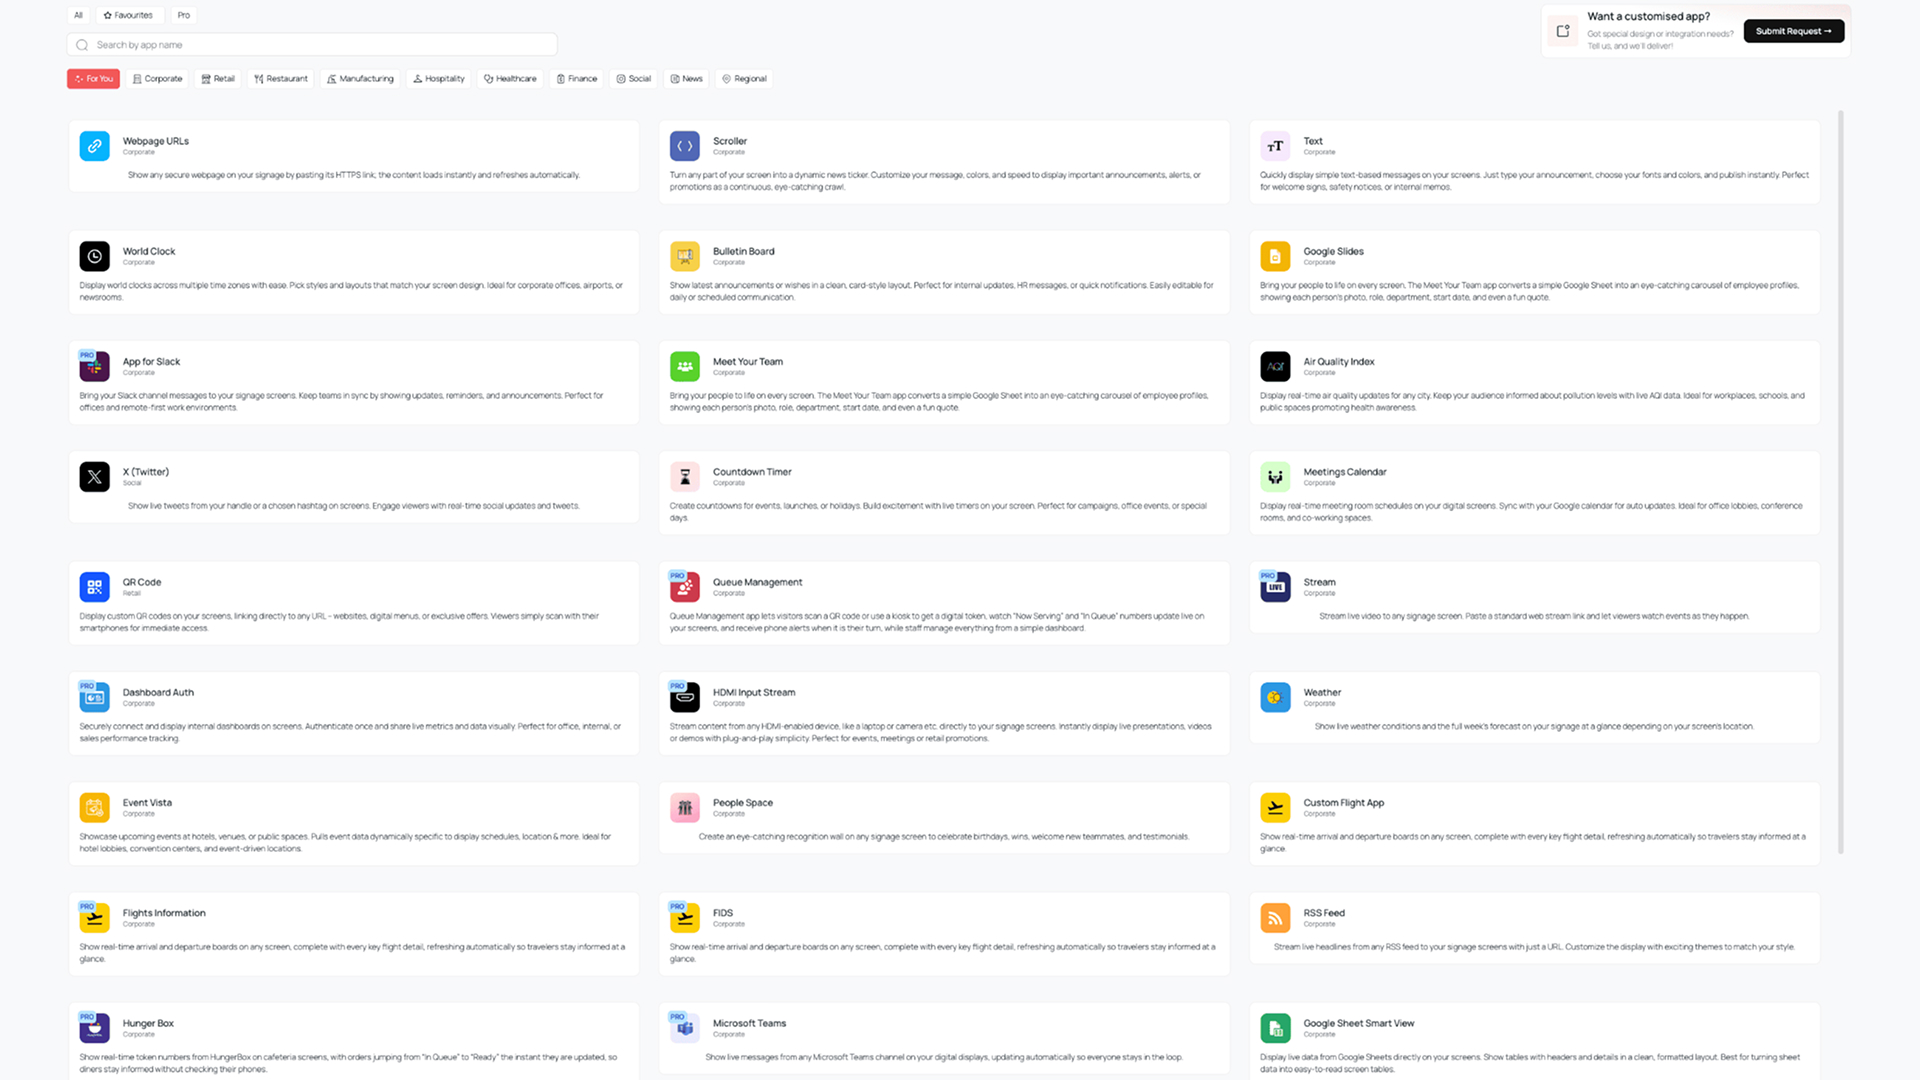Click the Weather app icon
This screenshot has height=1080, width=1920.
tap(1275, 697)
